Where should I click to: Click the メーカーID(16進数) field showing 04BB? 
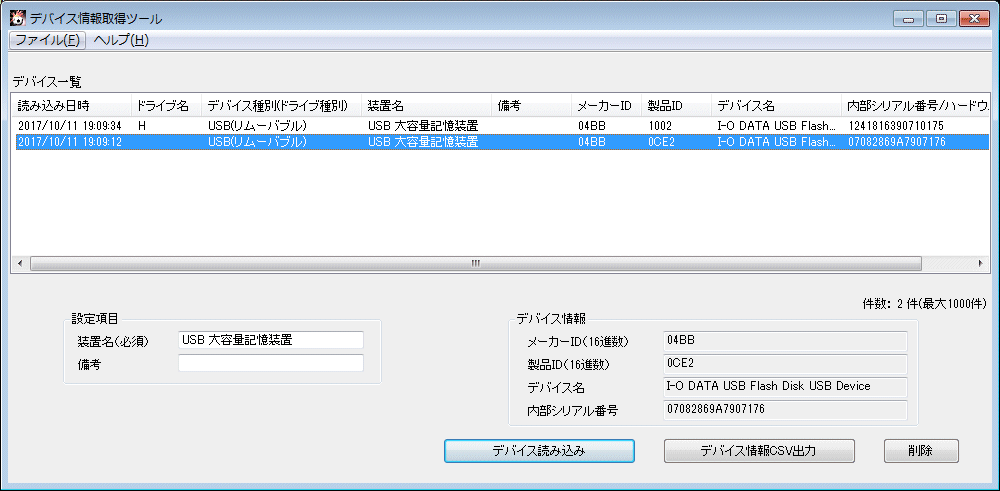(784, 341)
